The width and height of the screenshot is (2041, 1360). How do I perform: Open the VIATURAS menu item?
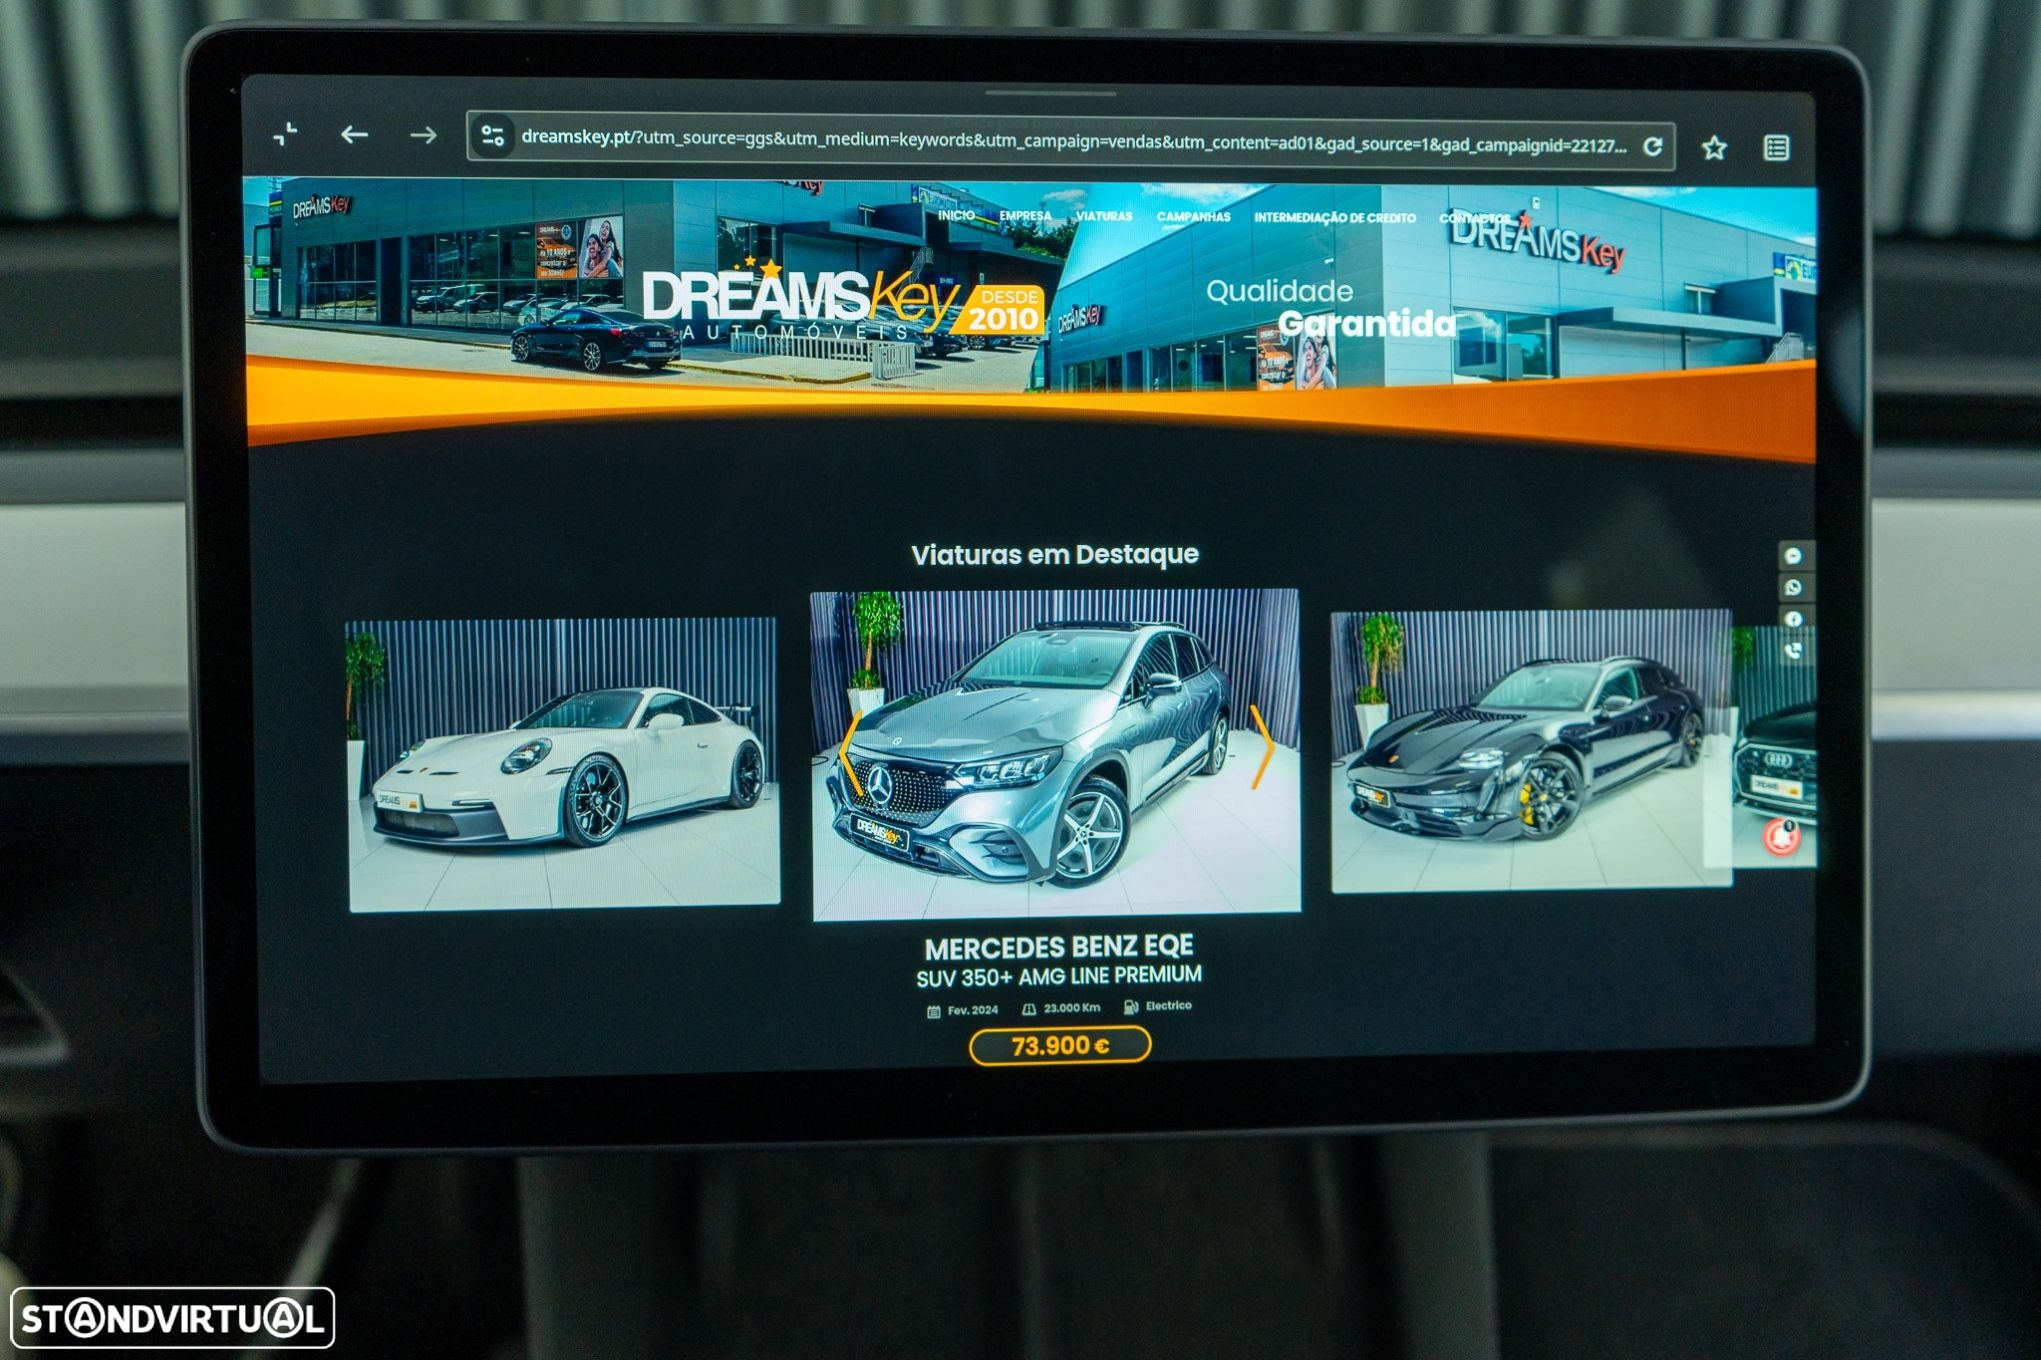pyautogui.click(x=1104, y=216)
